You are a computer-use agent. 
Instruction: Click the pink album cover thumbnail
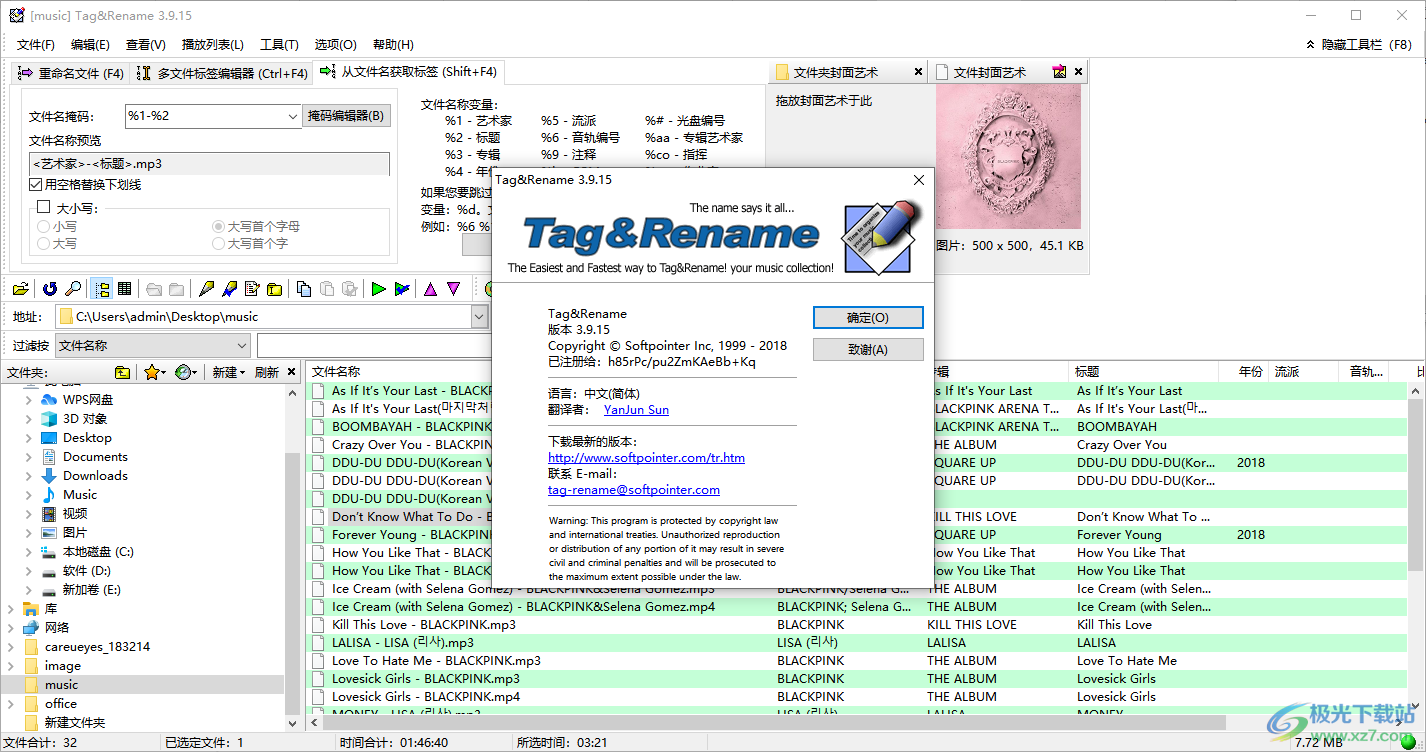[x=1009, y=157]
